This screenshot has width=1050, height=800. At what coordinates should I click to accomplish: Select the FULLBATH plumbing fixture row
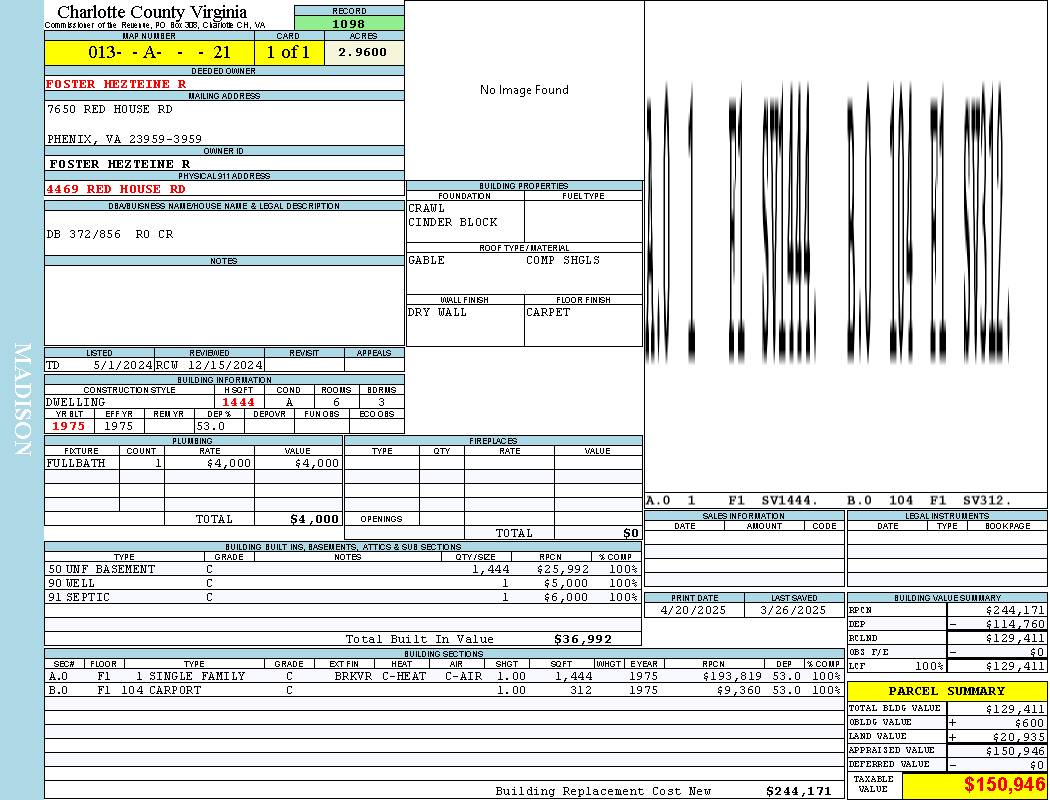(194, 463)
